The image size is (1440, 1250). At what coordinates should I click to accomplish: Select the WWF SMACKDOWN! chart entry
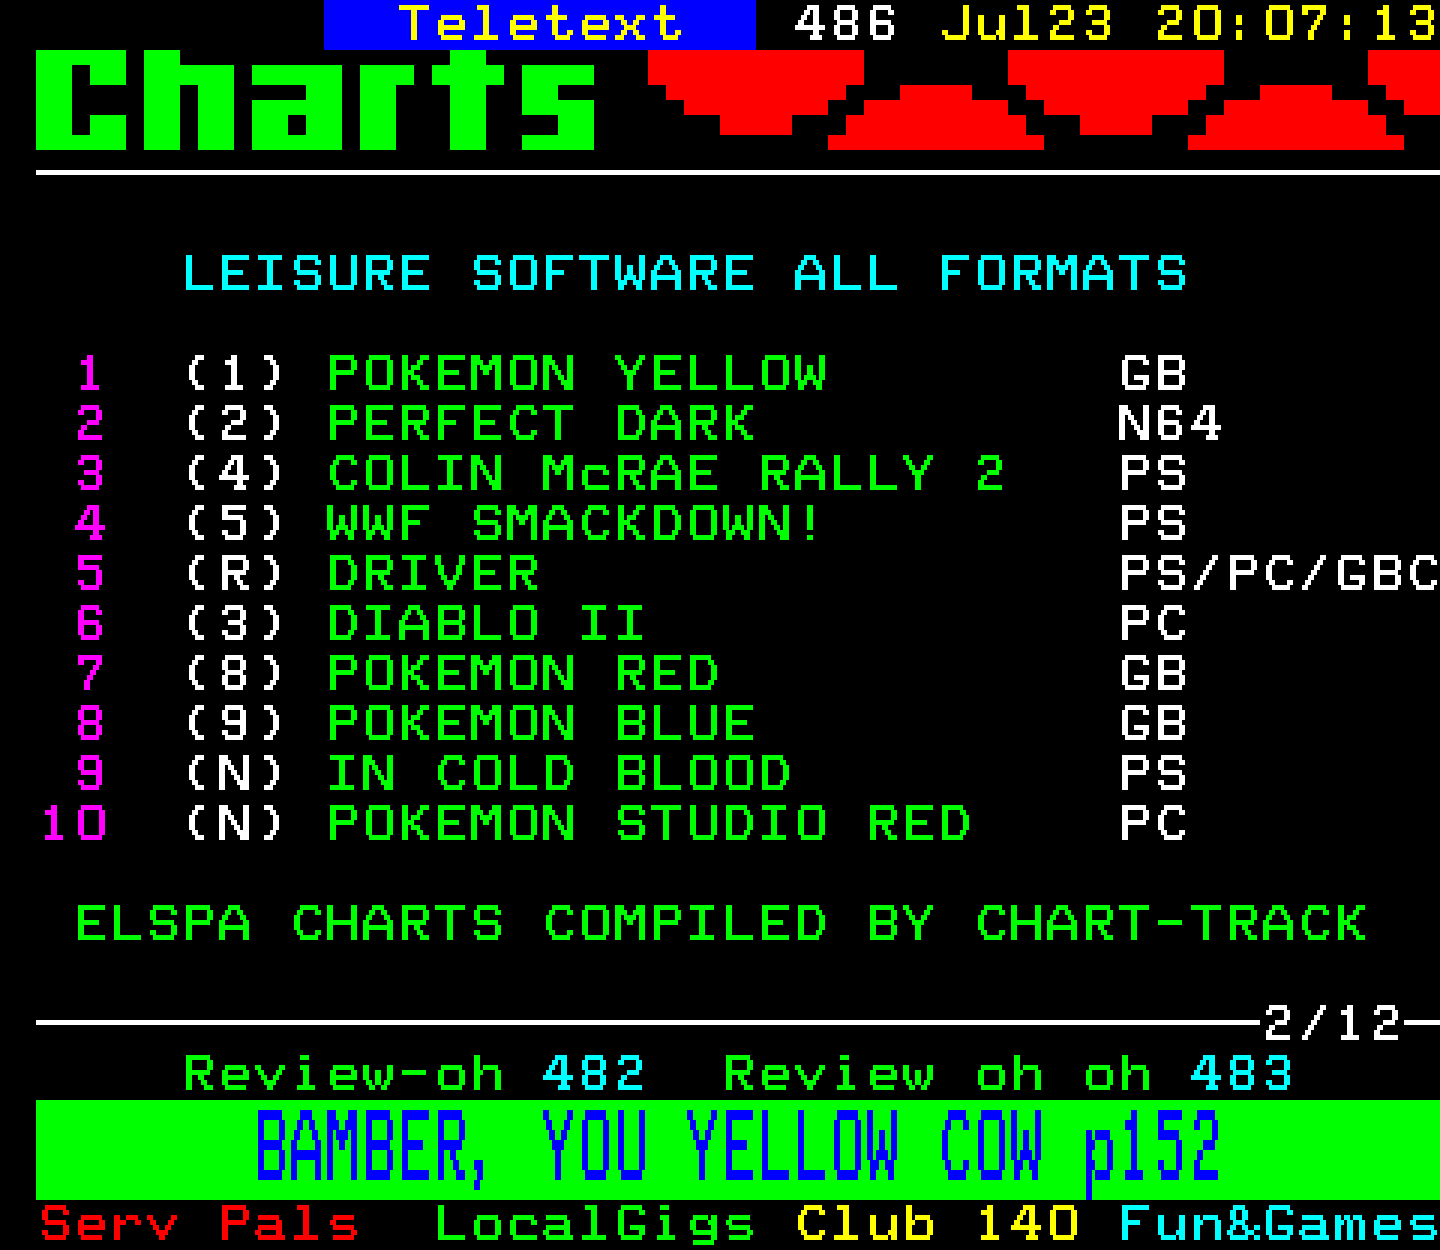(x=574, y=524)
